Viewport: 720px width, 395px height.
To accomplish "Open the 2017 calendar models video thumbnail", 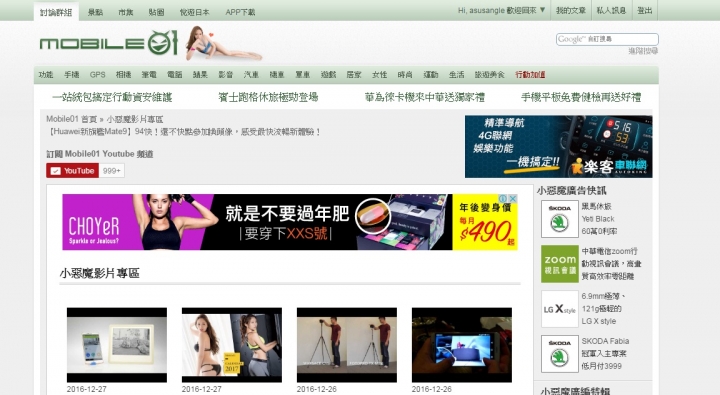I will (232, 345).
